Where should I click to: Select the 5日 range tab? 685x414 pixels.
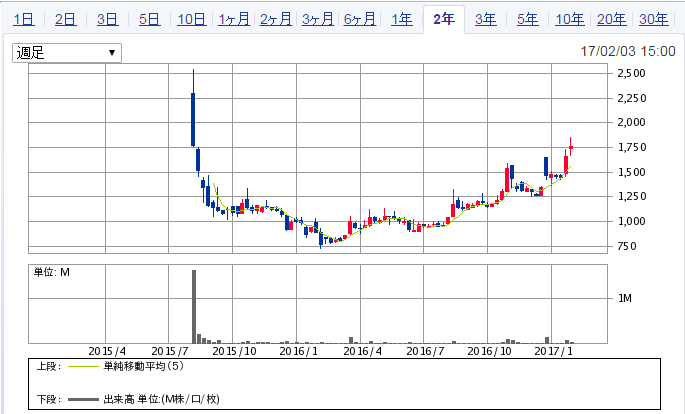pyautogui.click(x=149, y=19)
